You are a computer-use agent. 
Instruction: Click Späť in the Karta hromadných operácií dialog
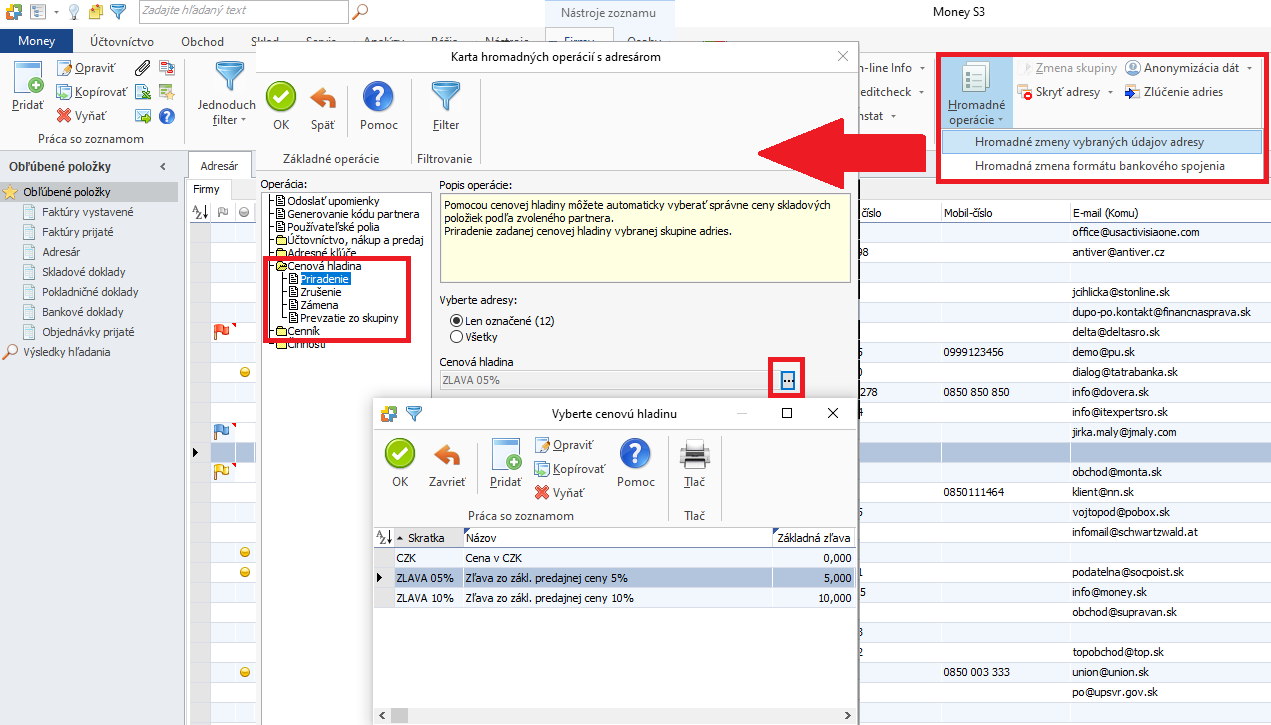click(323, 107)
